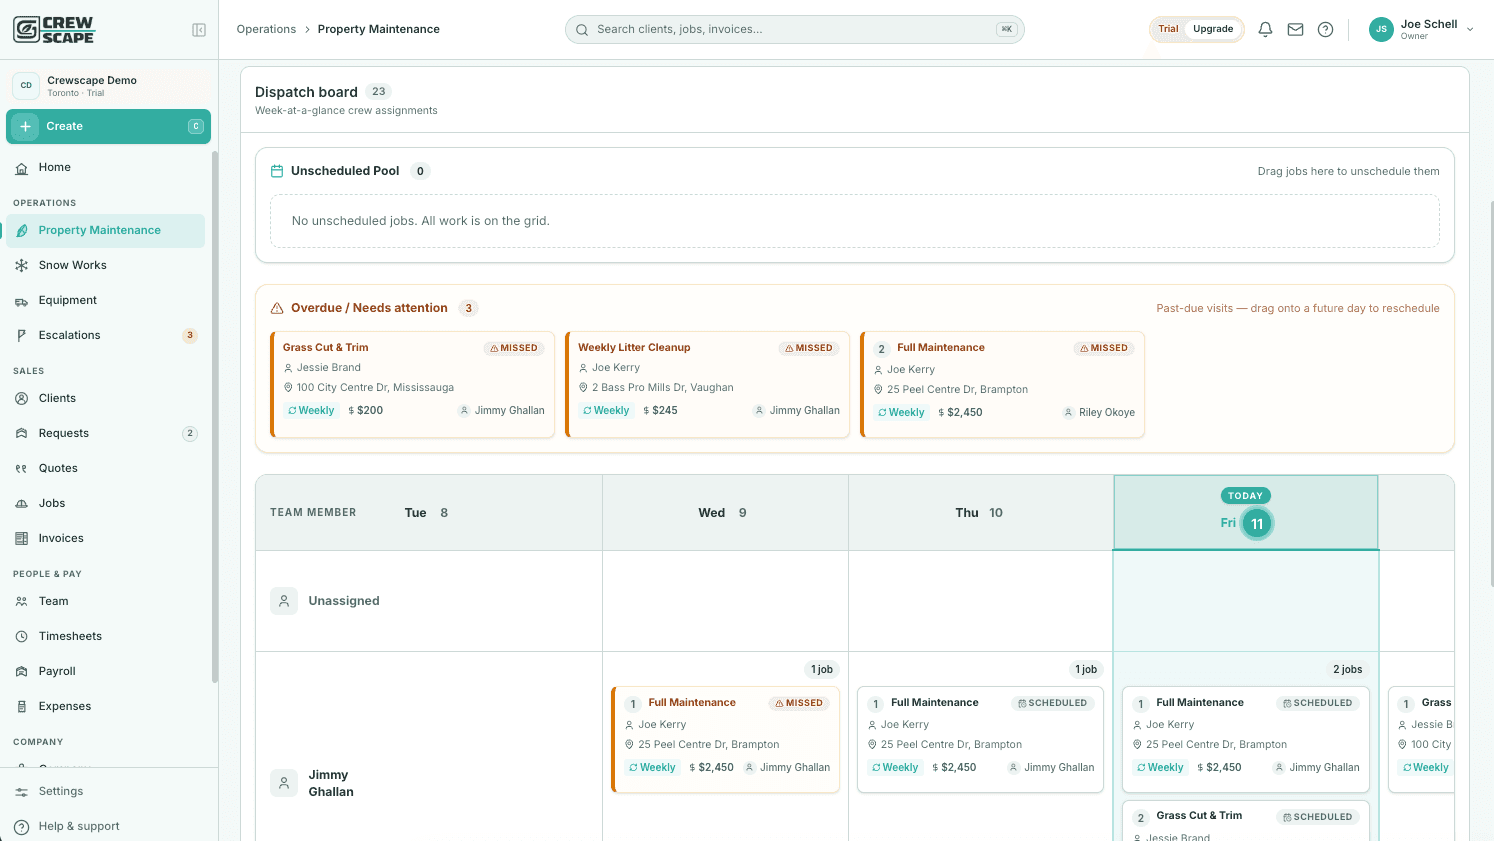The width and height of the screenshot is (1494, 841).
Task: Open Thursday's scheduled Full Maintenance job card
Action: click(x=980, y=740)
